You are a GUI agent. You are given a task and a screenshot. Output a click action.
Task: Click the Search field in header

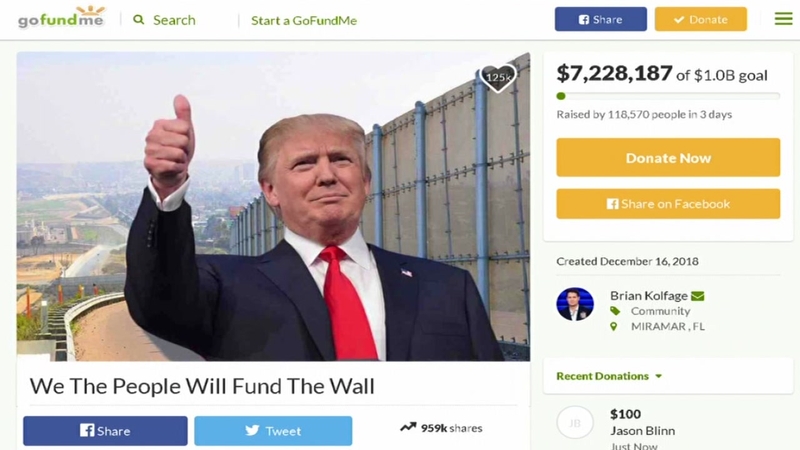click(x=174, y=20)
